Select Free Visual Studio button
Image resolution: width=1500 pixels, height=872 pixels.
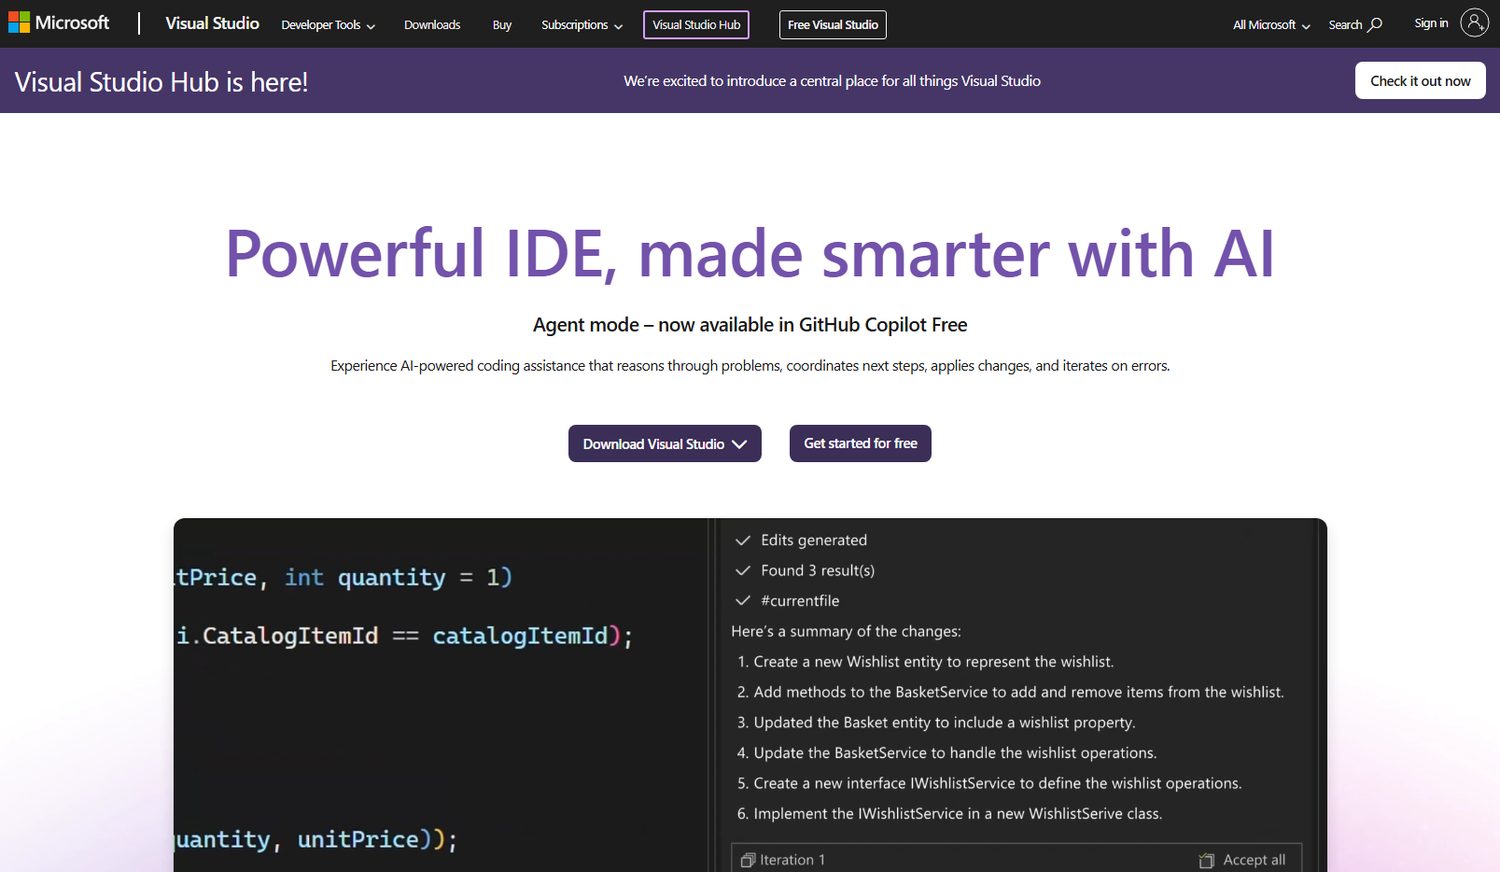(833, 25)
